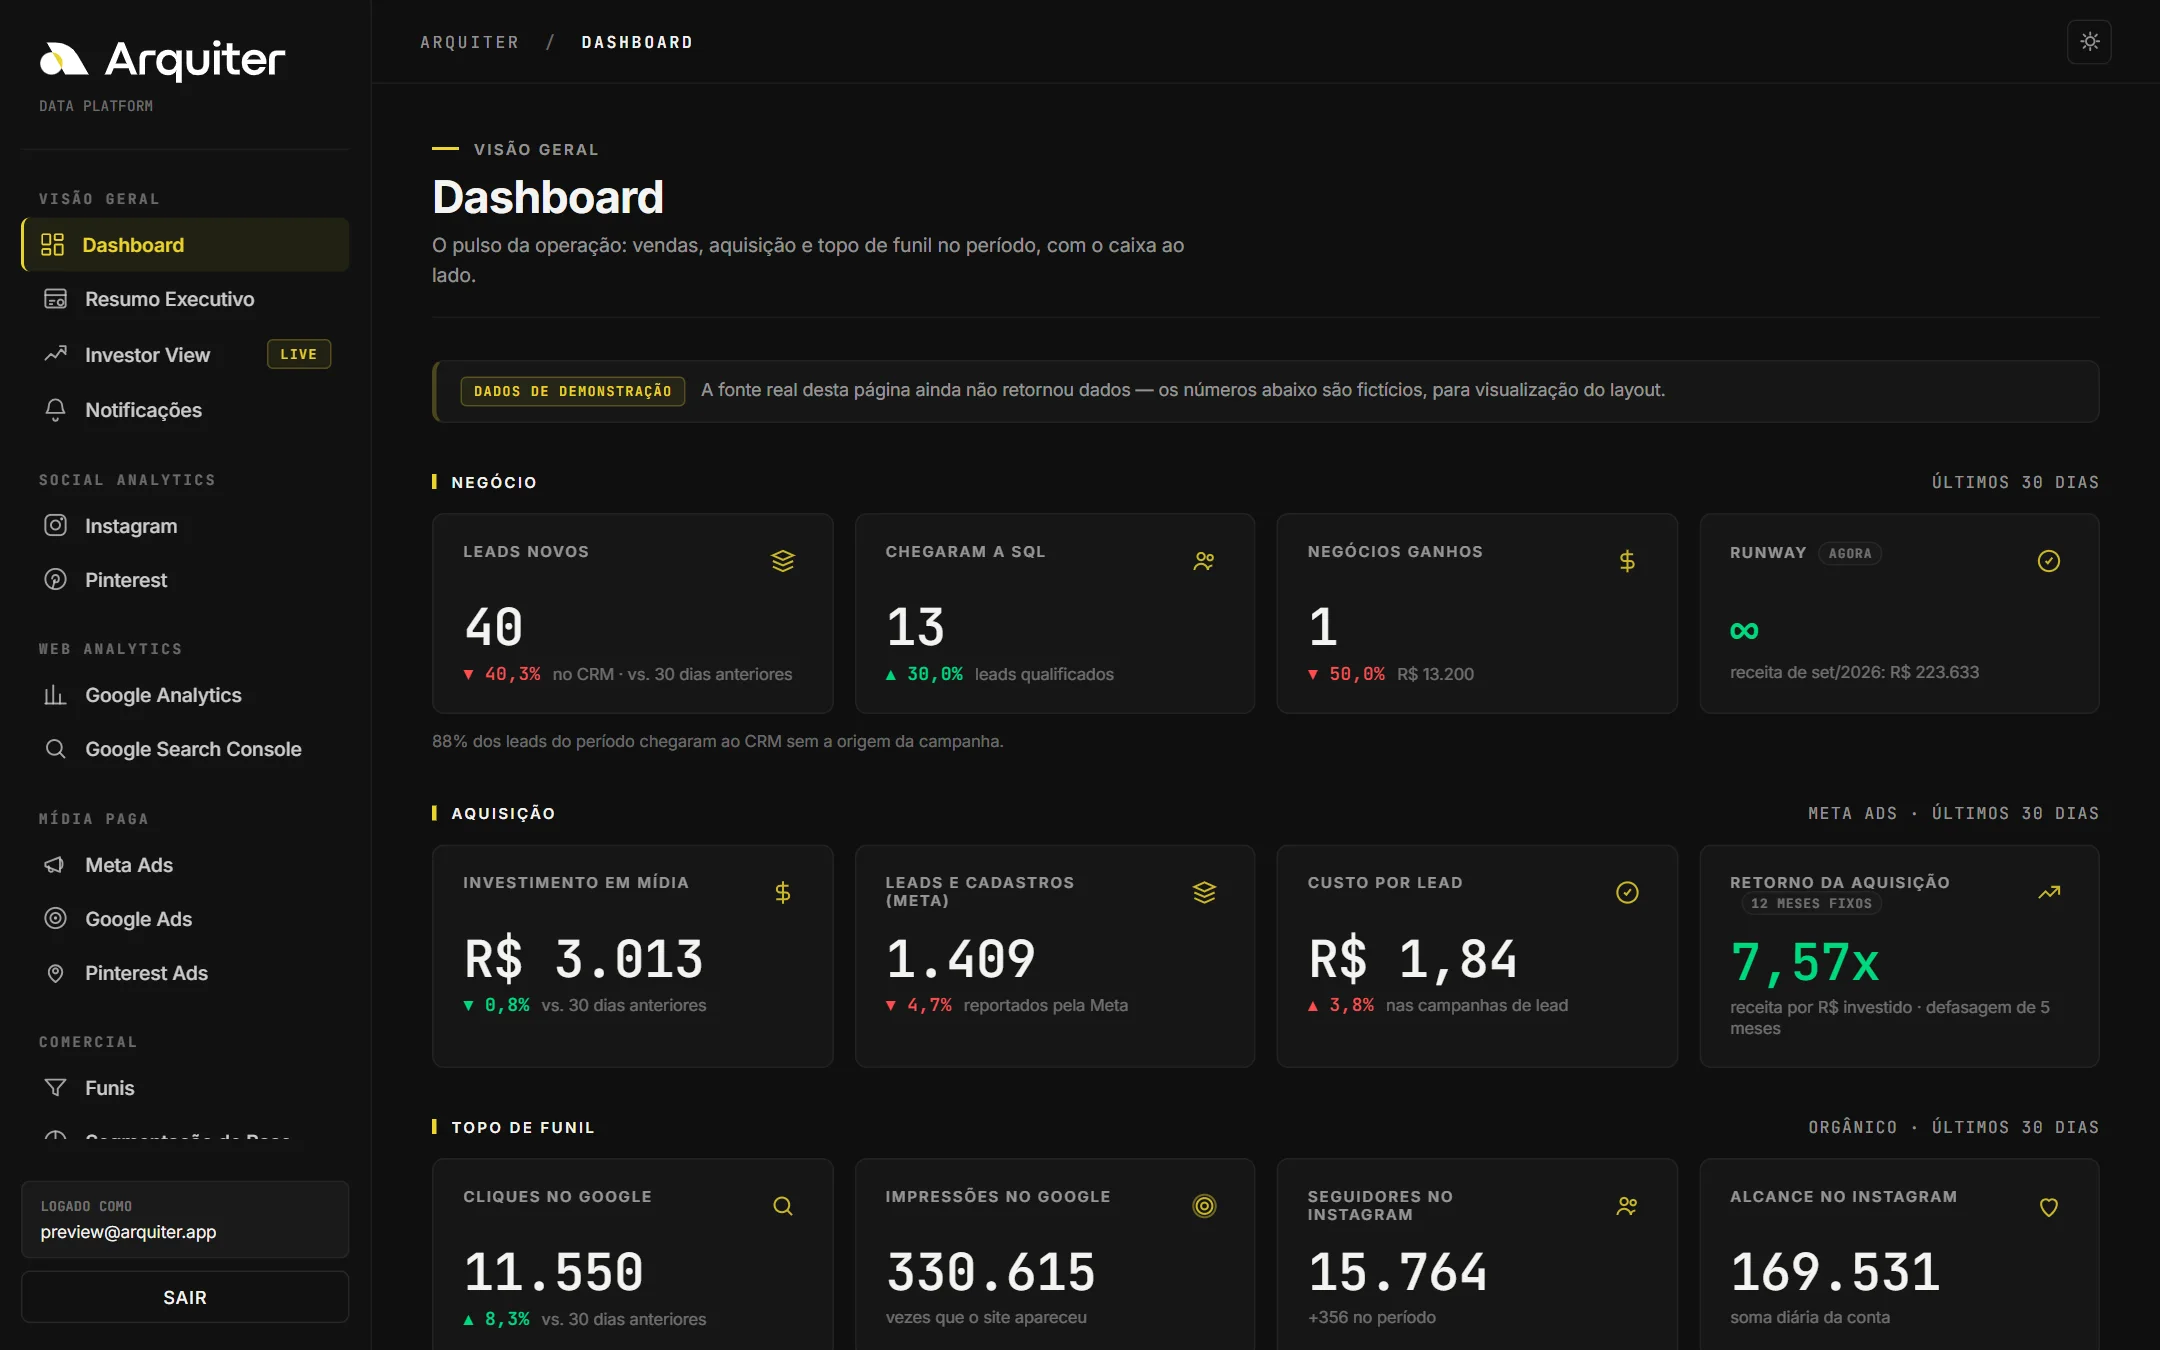
Task: Click the Arquiter logo mark
Action: click(x=64, y=60)
